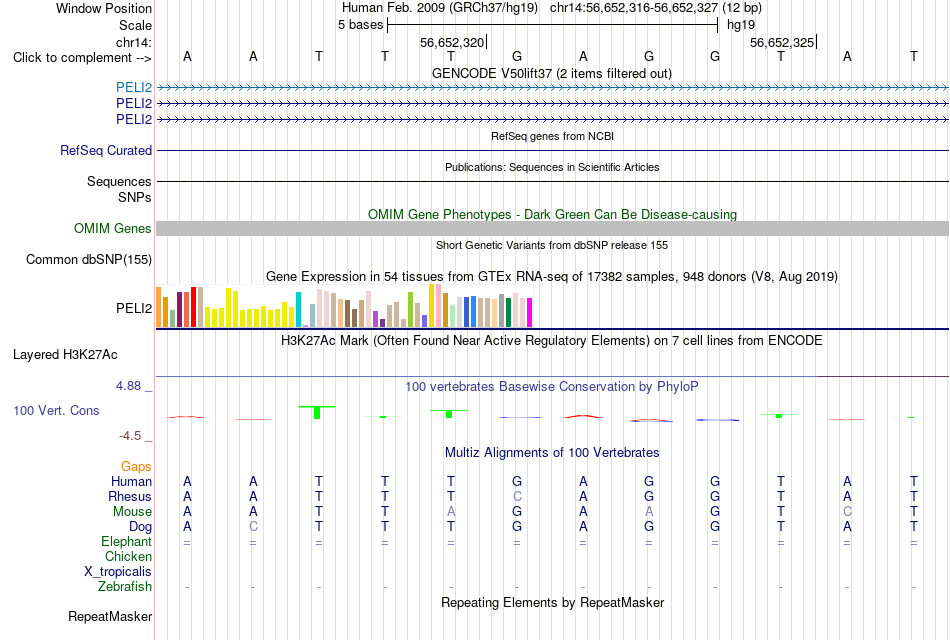The image size is (950, 640).
Task: Select the Zebrafish species label
Action: pyautogui.click(x=125, y=587)
